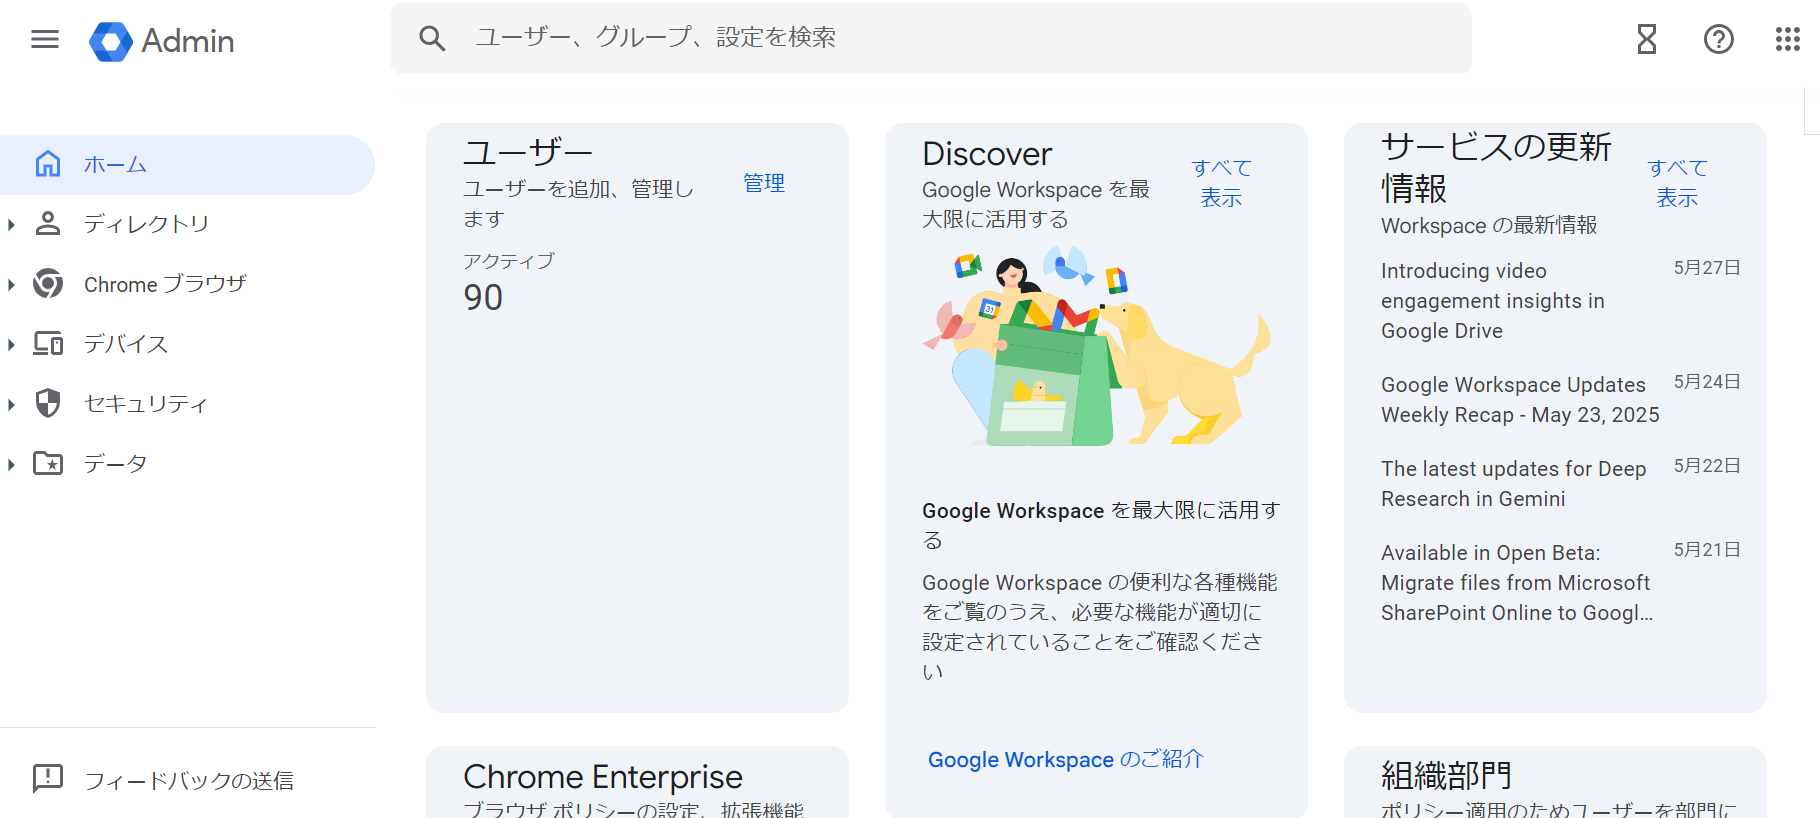The height and width of the screenshot is (818, 1820).
Task: Click the デバイス devices icon
Action: pos(48,343)
